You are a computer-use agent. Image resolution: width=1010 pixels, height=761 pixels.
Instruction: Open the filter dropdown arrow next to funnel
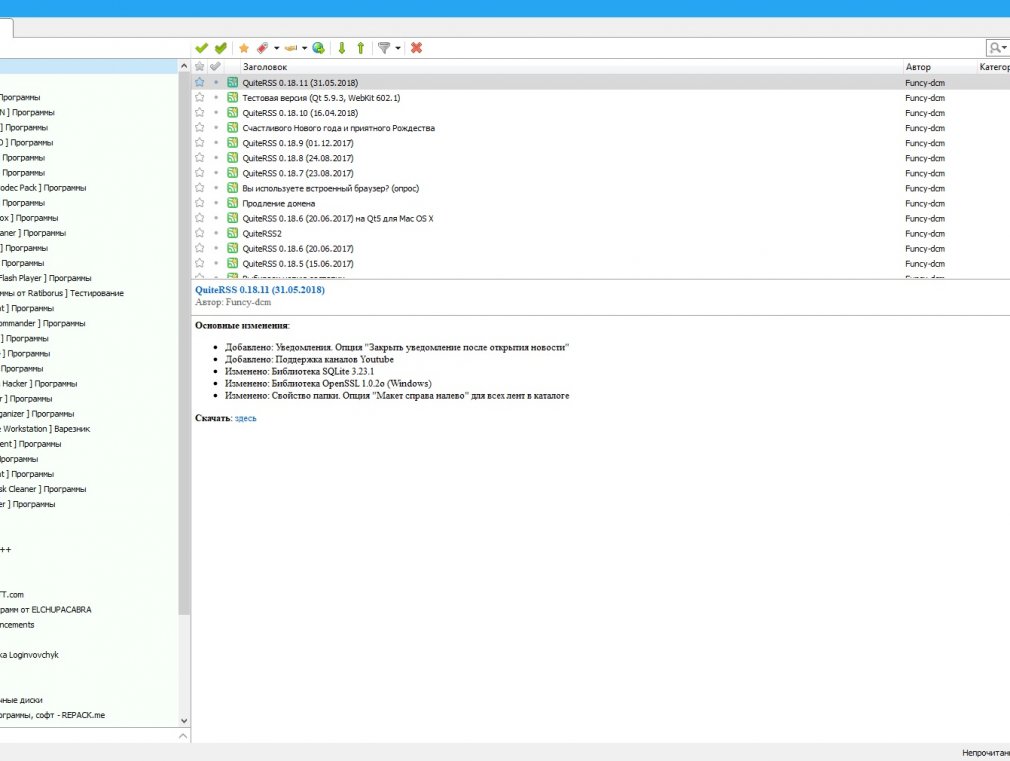(398, 48)
